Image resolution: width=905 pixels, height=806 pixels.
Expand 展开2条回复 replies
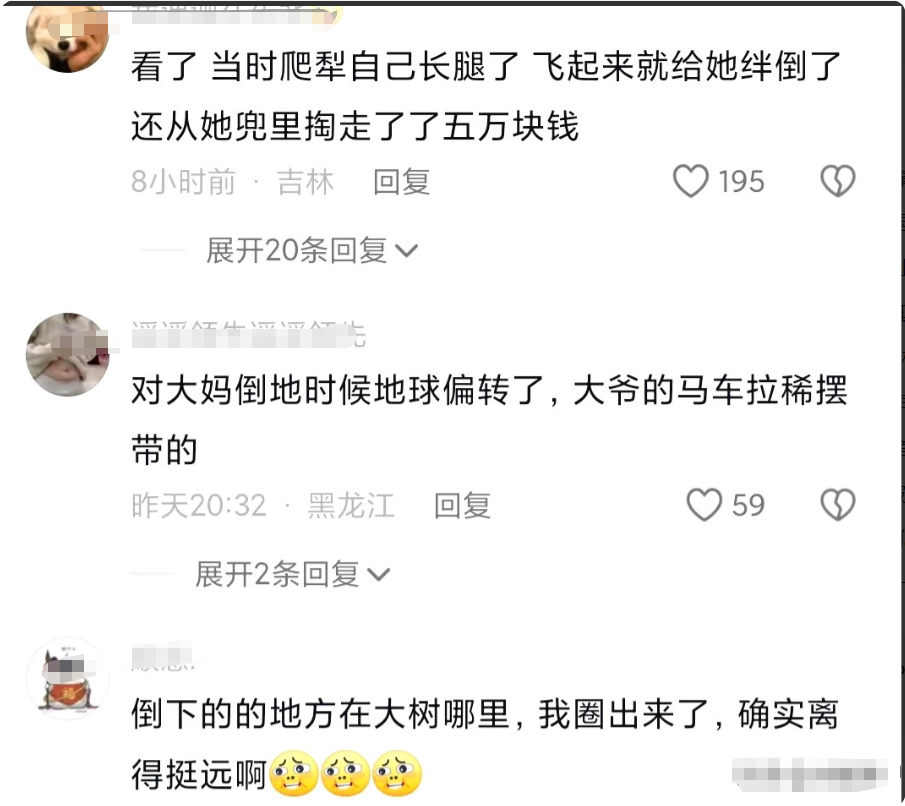293,574
